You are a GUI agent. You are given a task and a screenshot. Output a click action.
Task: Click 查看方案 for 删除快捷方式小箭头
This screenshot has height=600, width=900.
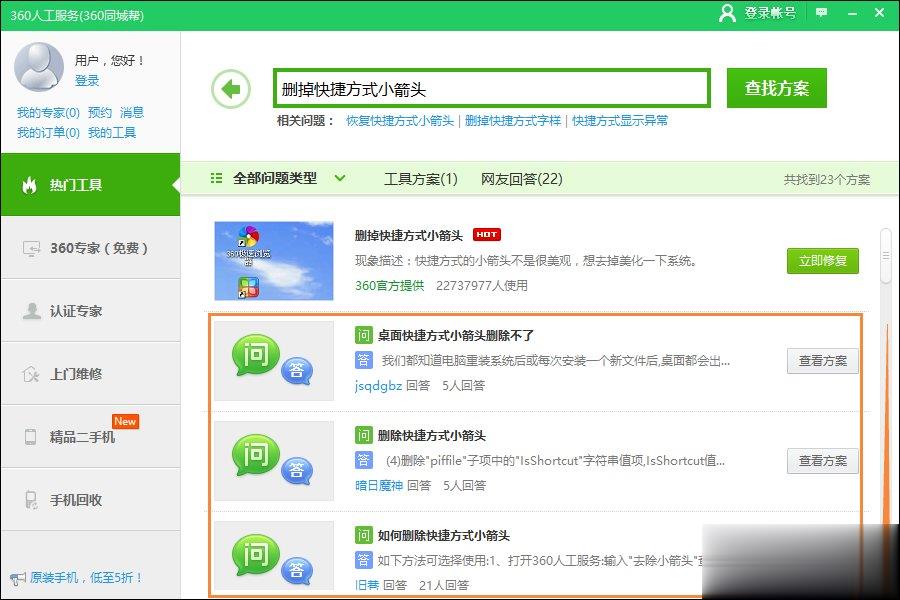[x=823, y=460]
